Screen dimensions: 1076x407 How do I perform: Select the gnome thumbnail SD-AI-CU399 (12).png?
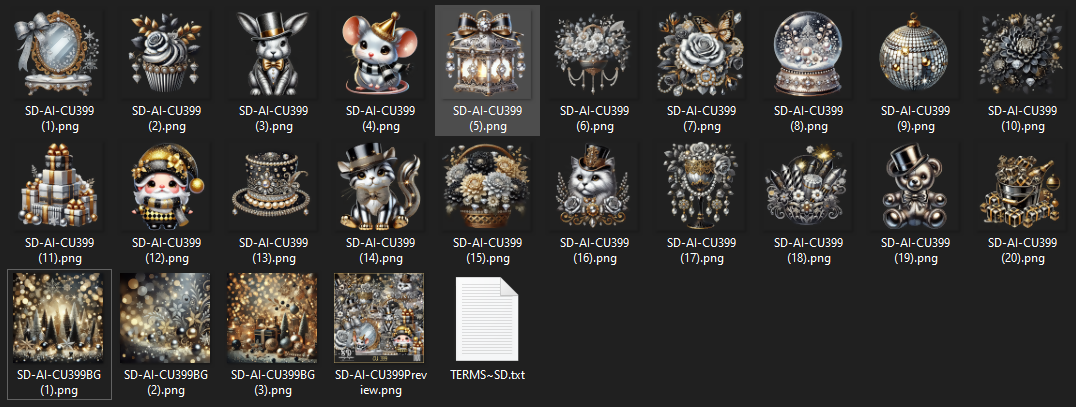coord(167,186)
